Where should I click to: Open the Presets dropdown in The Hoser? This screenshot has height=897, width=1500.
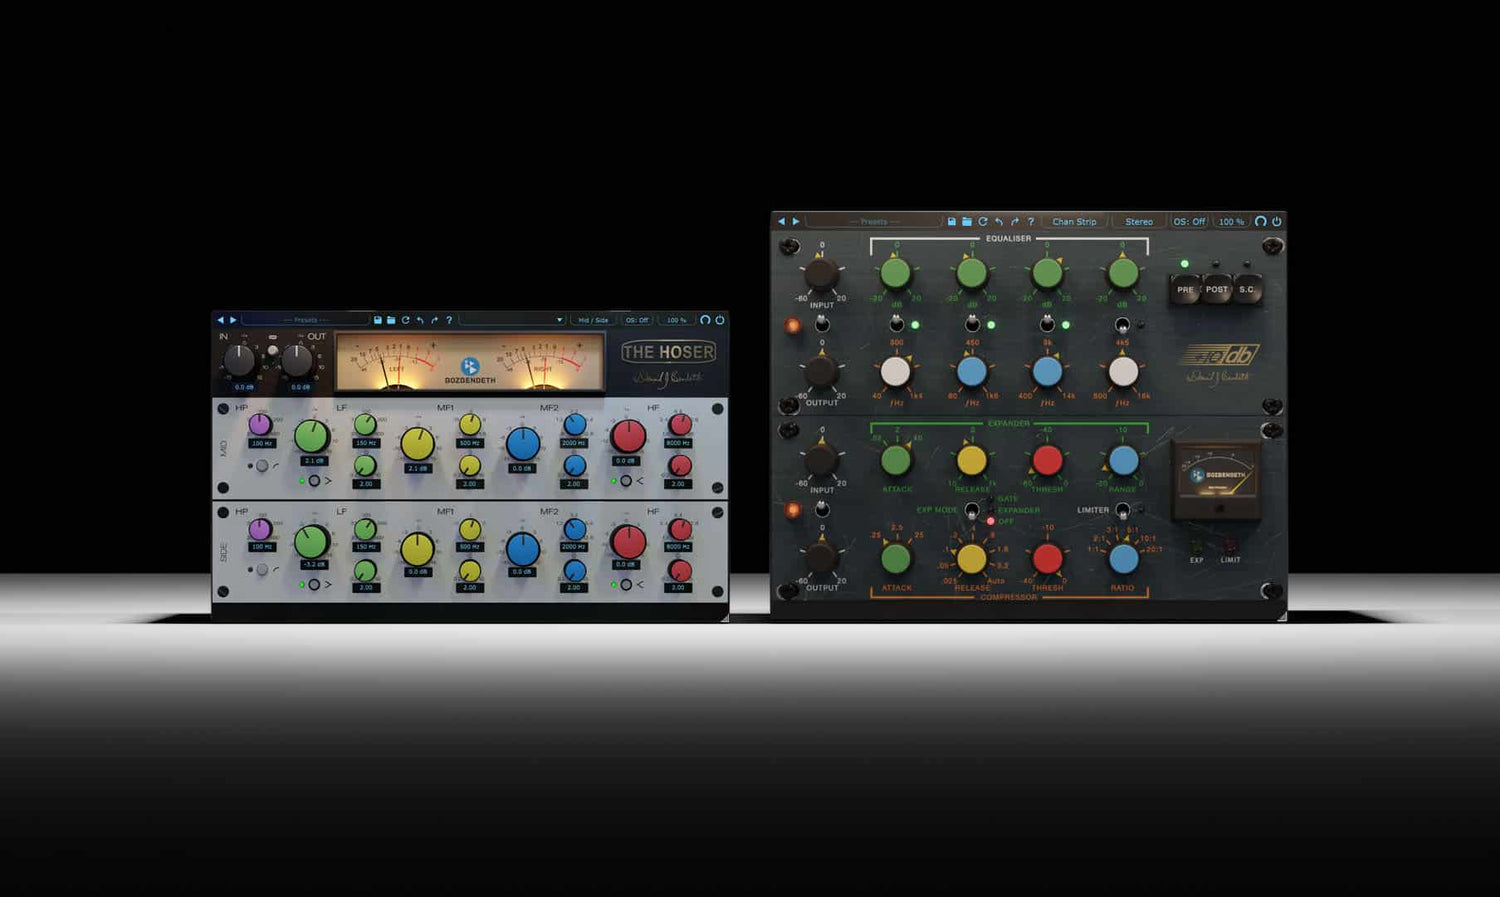(x=306, y=320)
